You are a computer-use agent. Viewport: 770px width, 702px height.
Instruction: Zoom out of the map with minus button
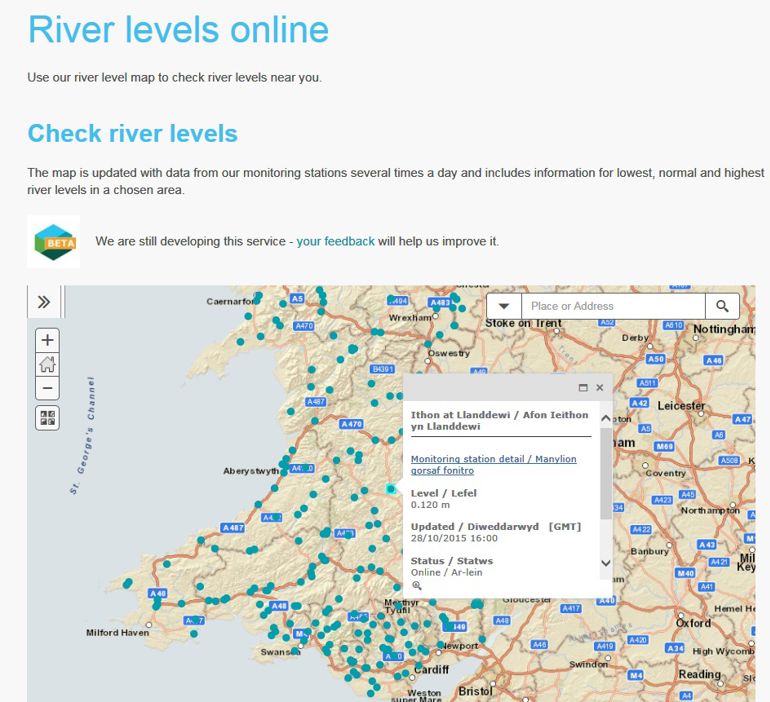[48, 388]
